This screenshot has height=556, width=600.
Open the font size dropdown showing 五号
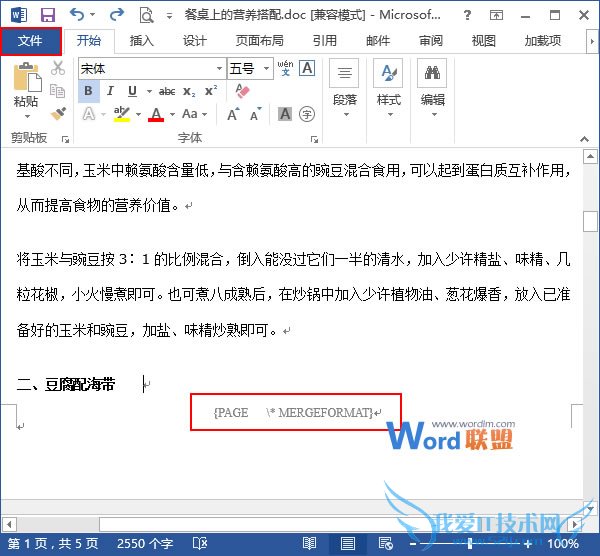[266, 68]
